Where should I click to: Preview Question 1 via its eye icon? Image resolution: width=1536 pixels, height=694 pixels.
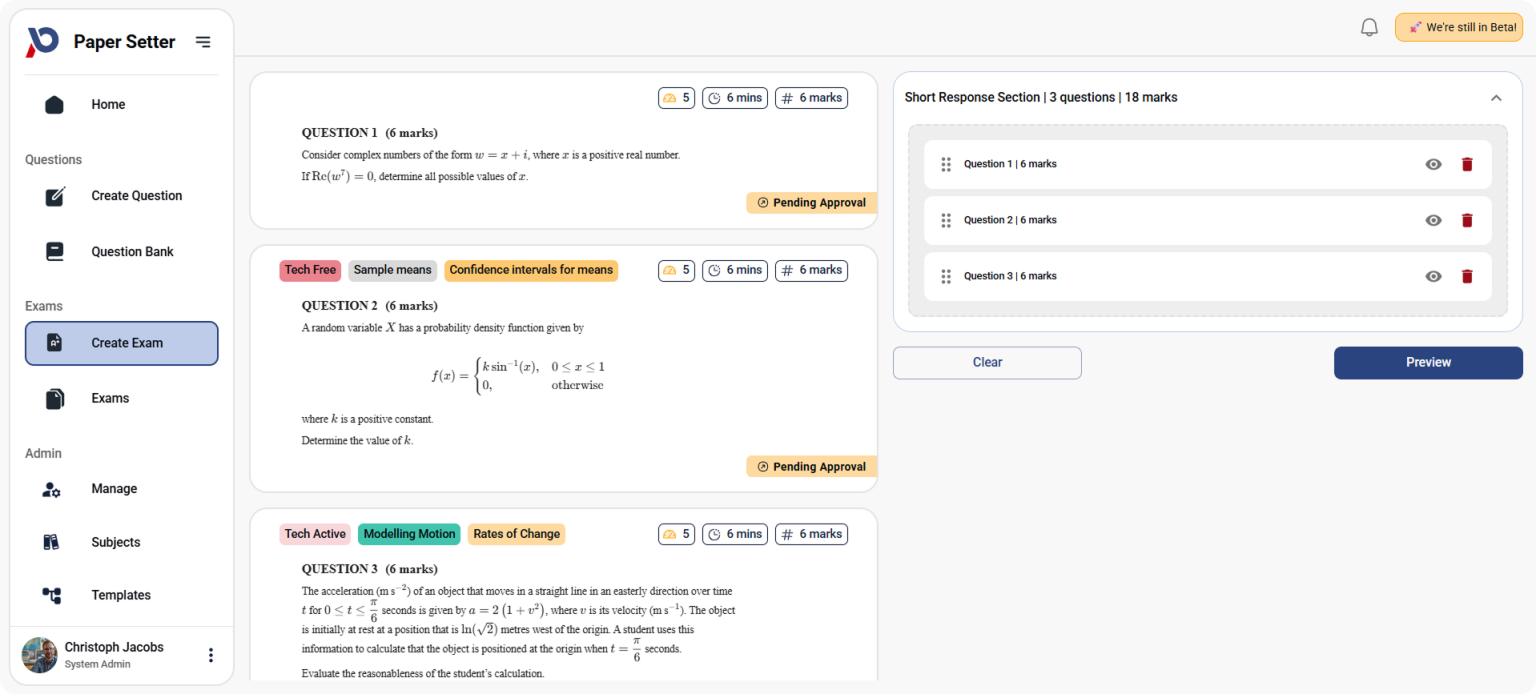1433,163
